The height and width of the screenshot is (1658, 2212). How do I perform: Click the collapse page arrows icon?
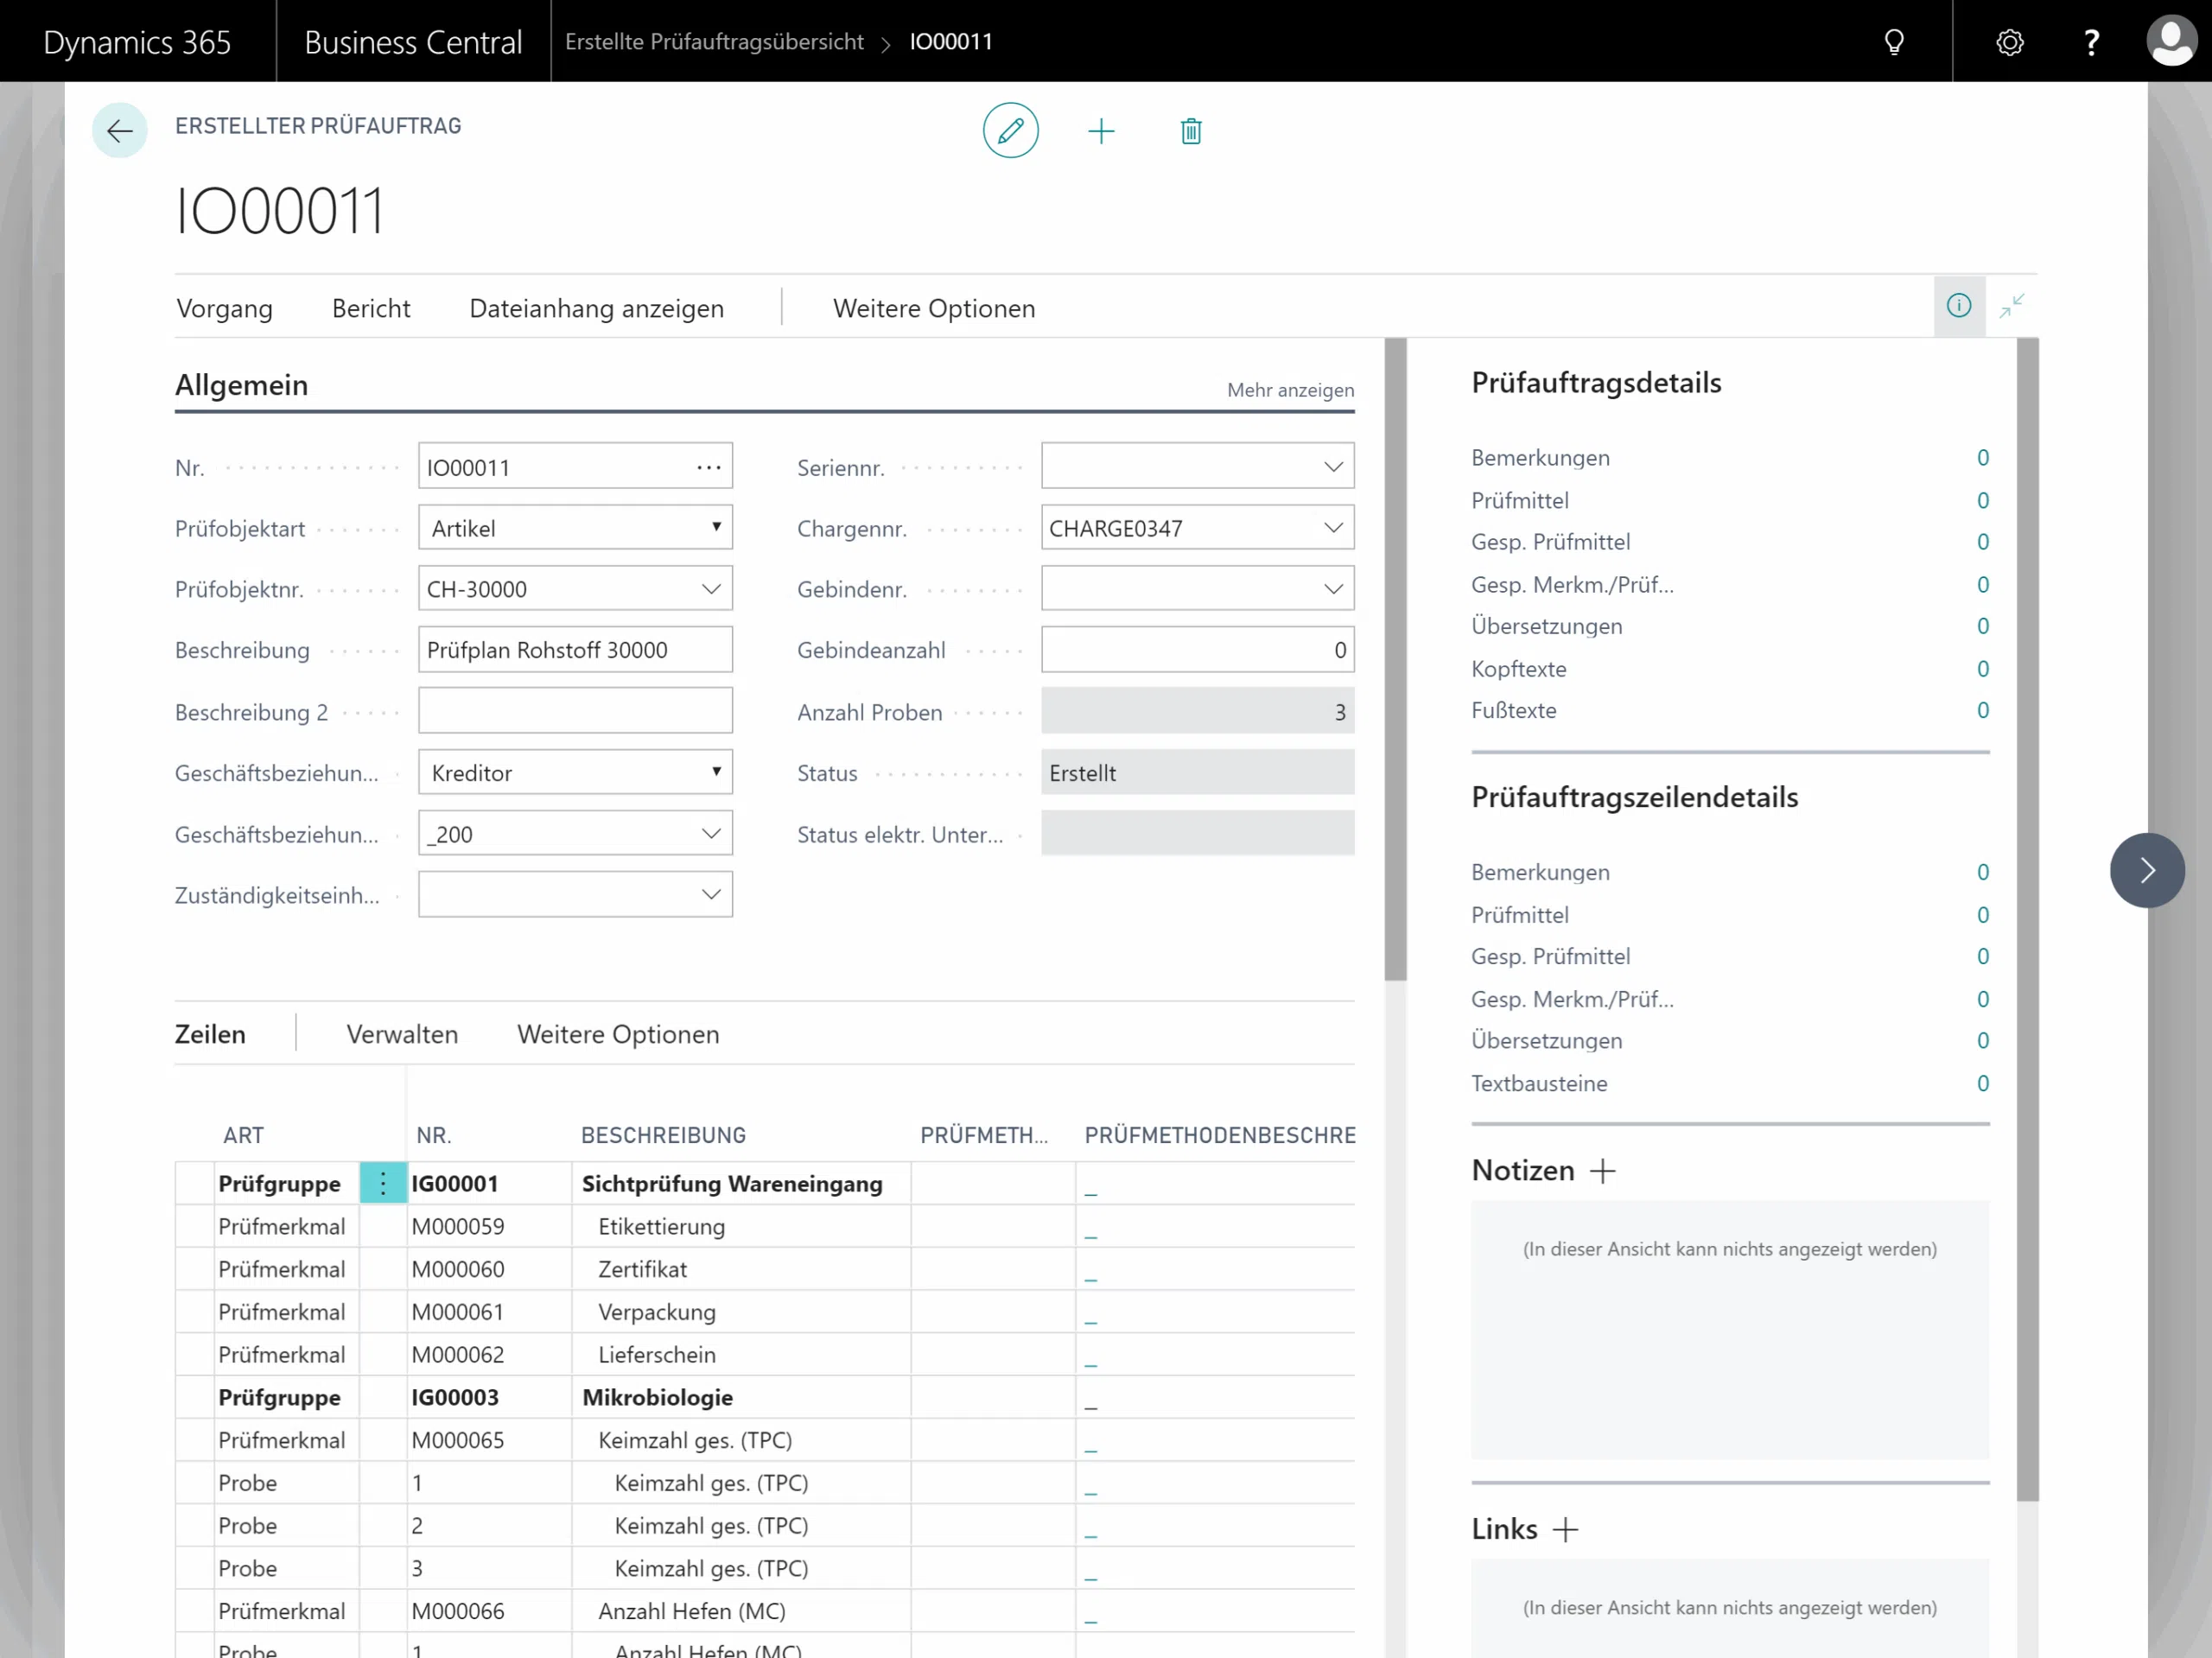2011,305
